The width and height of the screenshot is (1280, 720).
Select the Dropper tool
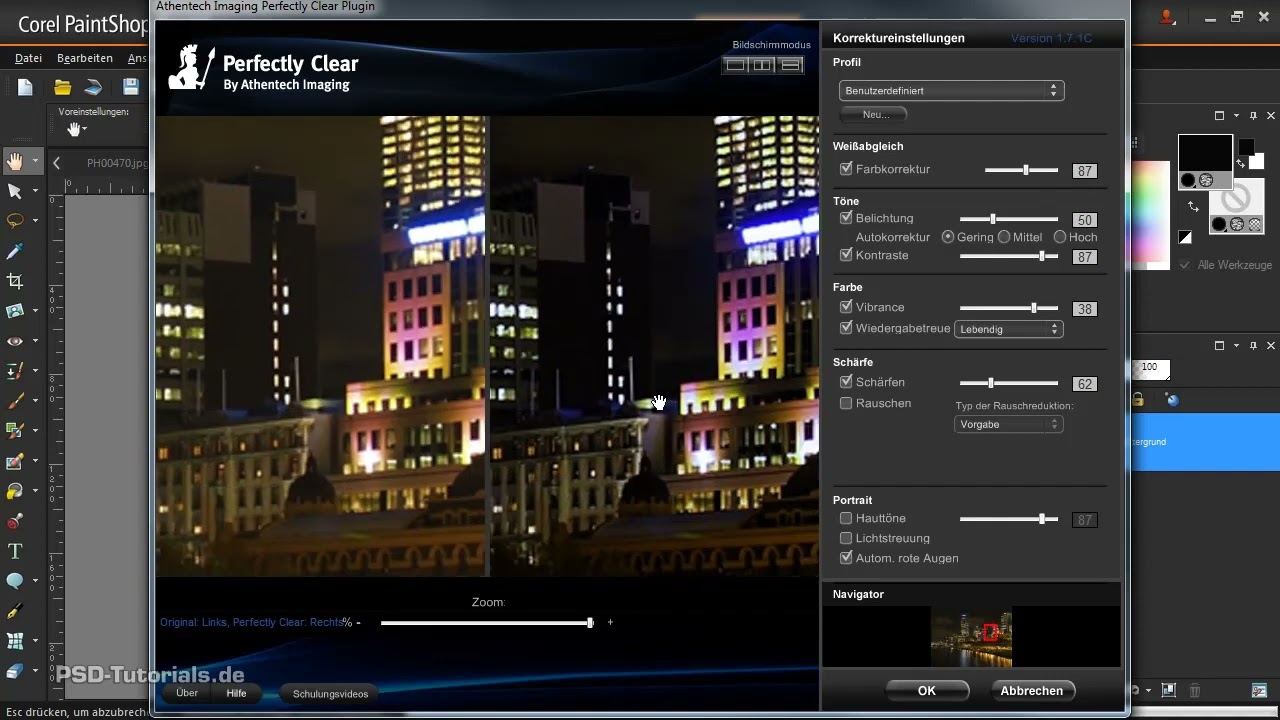[15, 251]
